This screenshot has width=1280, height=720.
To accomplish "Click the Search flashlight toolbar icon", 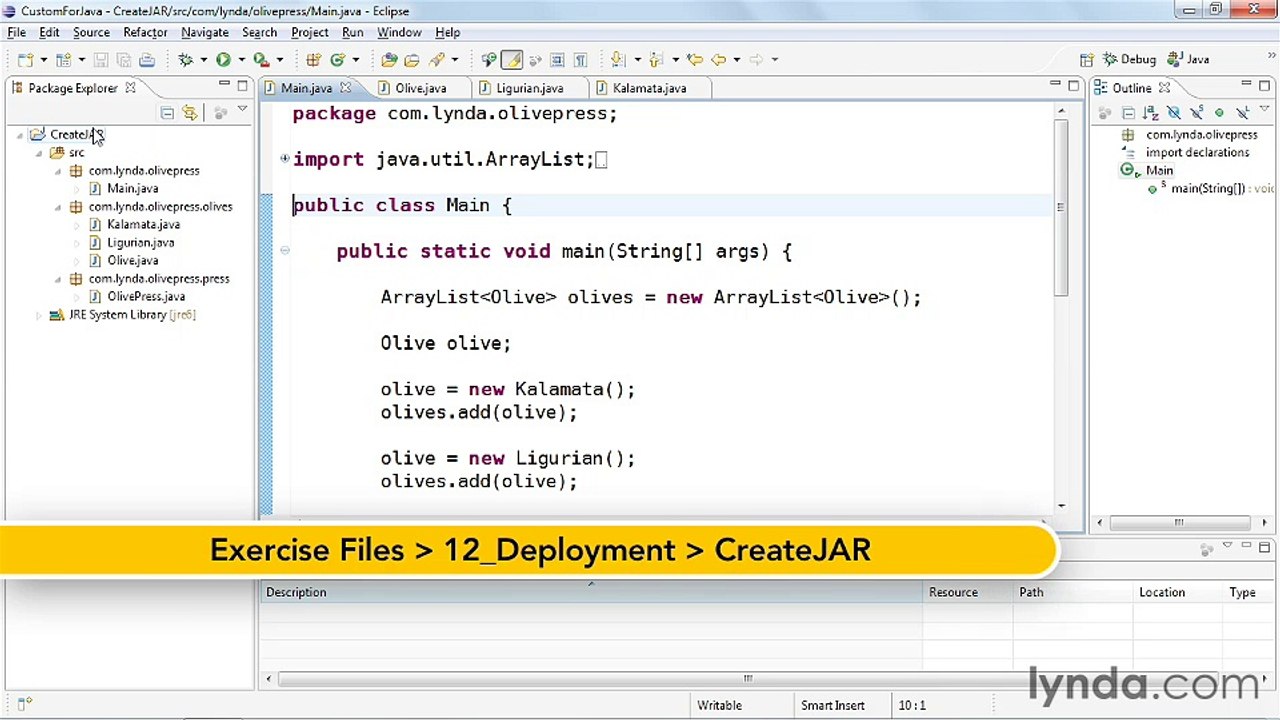I will click(x=436, y=60).
